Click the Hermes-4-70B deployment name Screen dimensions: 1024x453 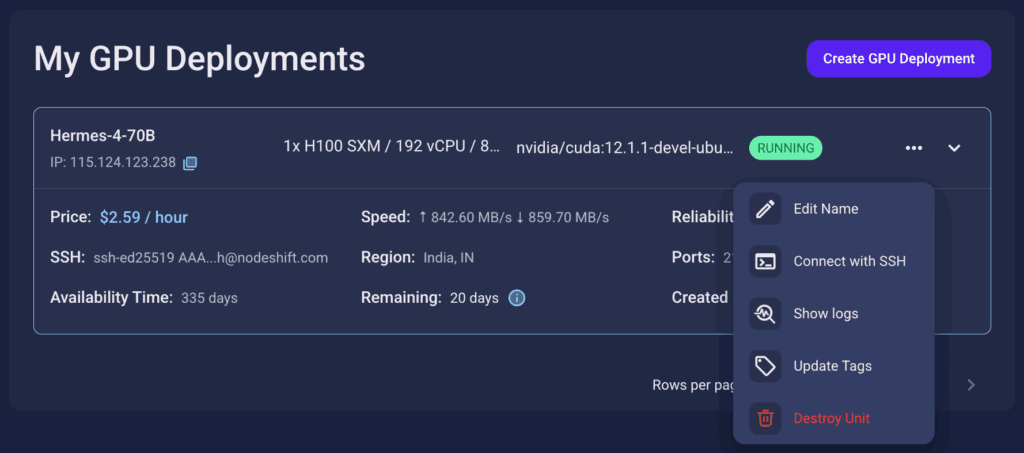103,136
